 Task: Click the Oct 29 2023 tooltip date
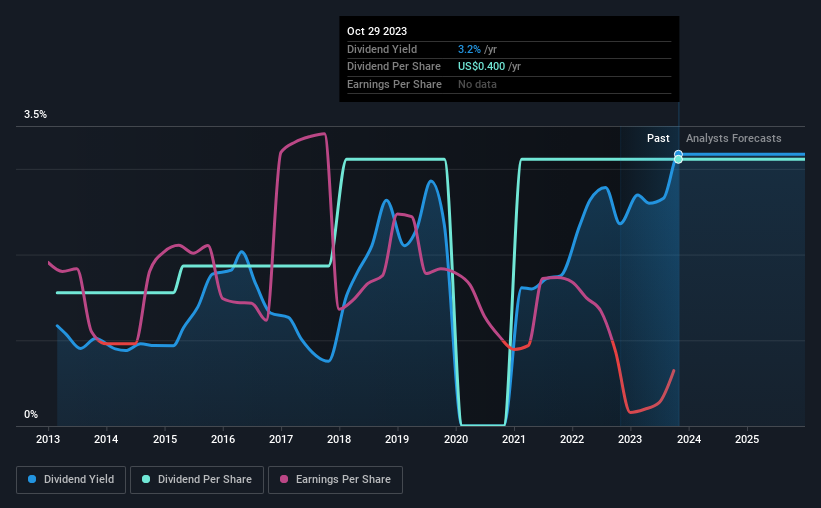coord(377,31)
